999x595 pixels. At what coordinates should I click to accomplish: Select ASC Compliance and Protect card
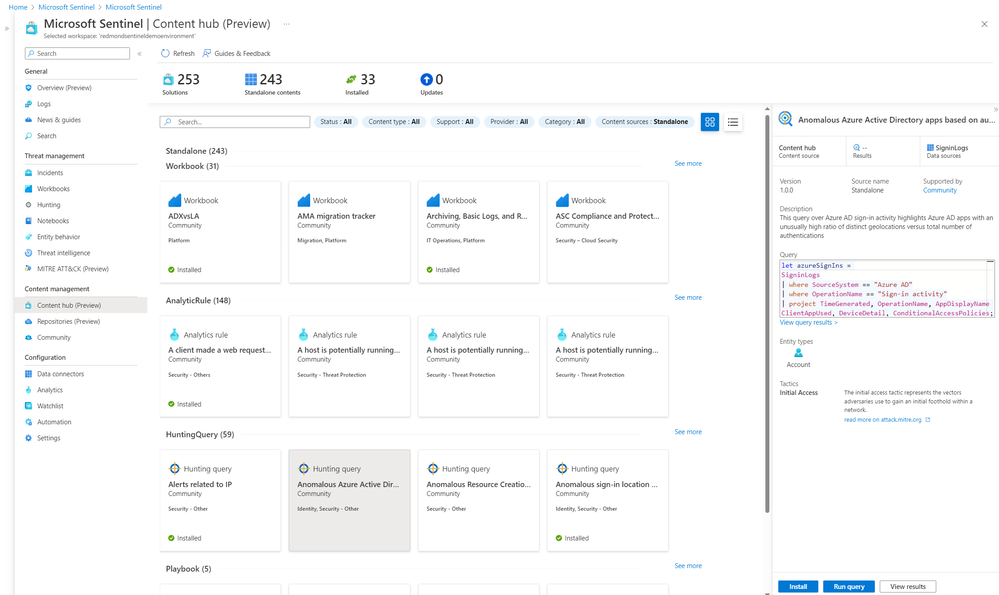[x=608, y=232]
